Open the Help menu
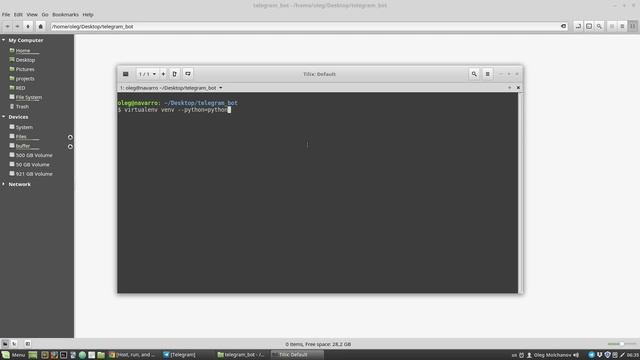The width and height of the screenshot is (640, 360). pos(88,14)
